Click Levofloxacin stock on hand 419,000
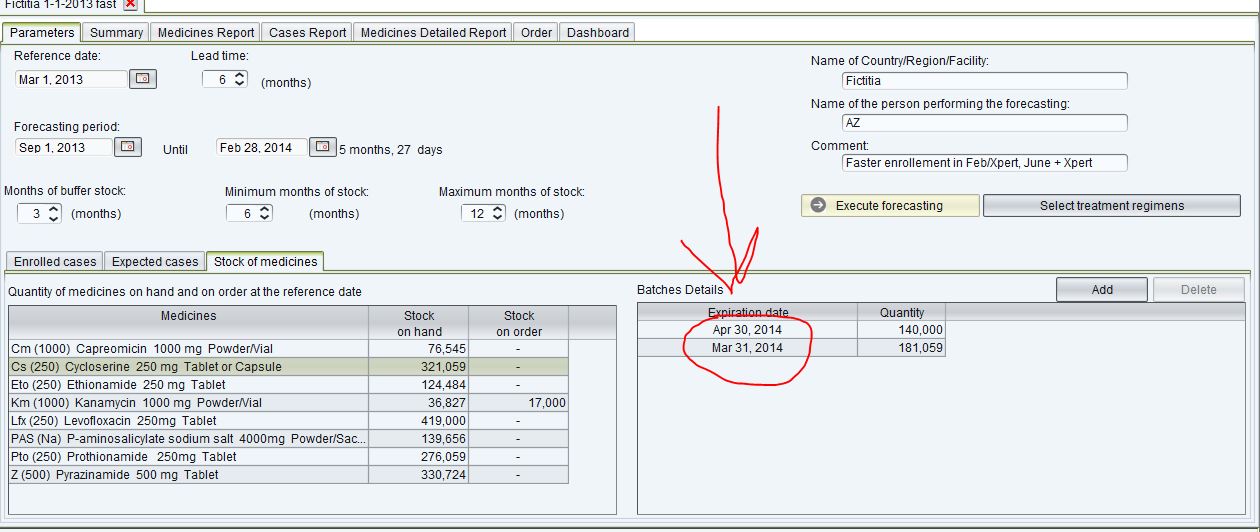Screen dimensions: 1260x532 click(419, 420)
